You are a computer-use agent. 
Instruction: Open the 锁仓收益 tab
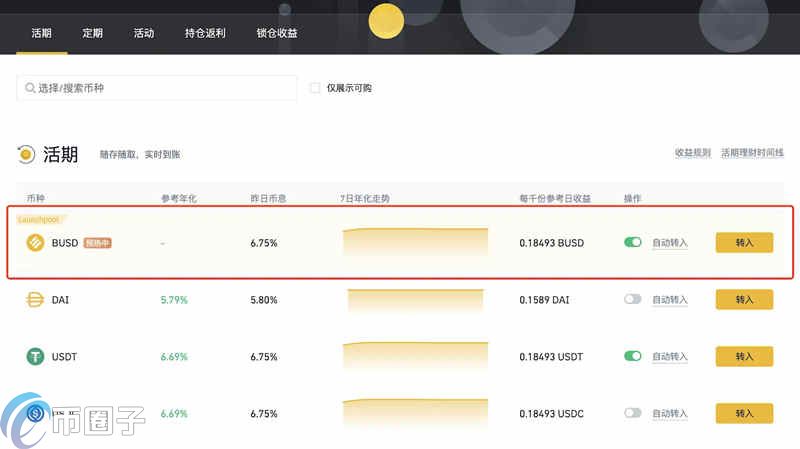coord(277,33)
